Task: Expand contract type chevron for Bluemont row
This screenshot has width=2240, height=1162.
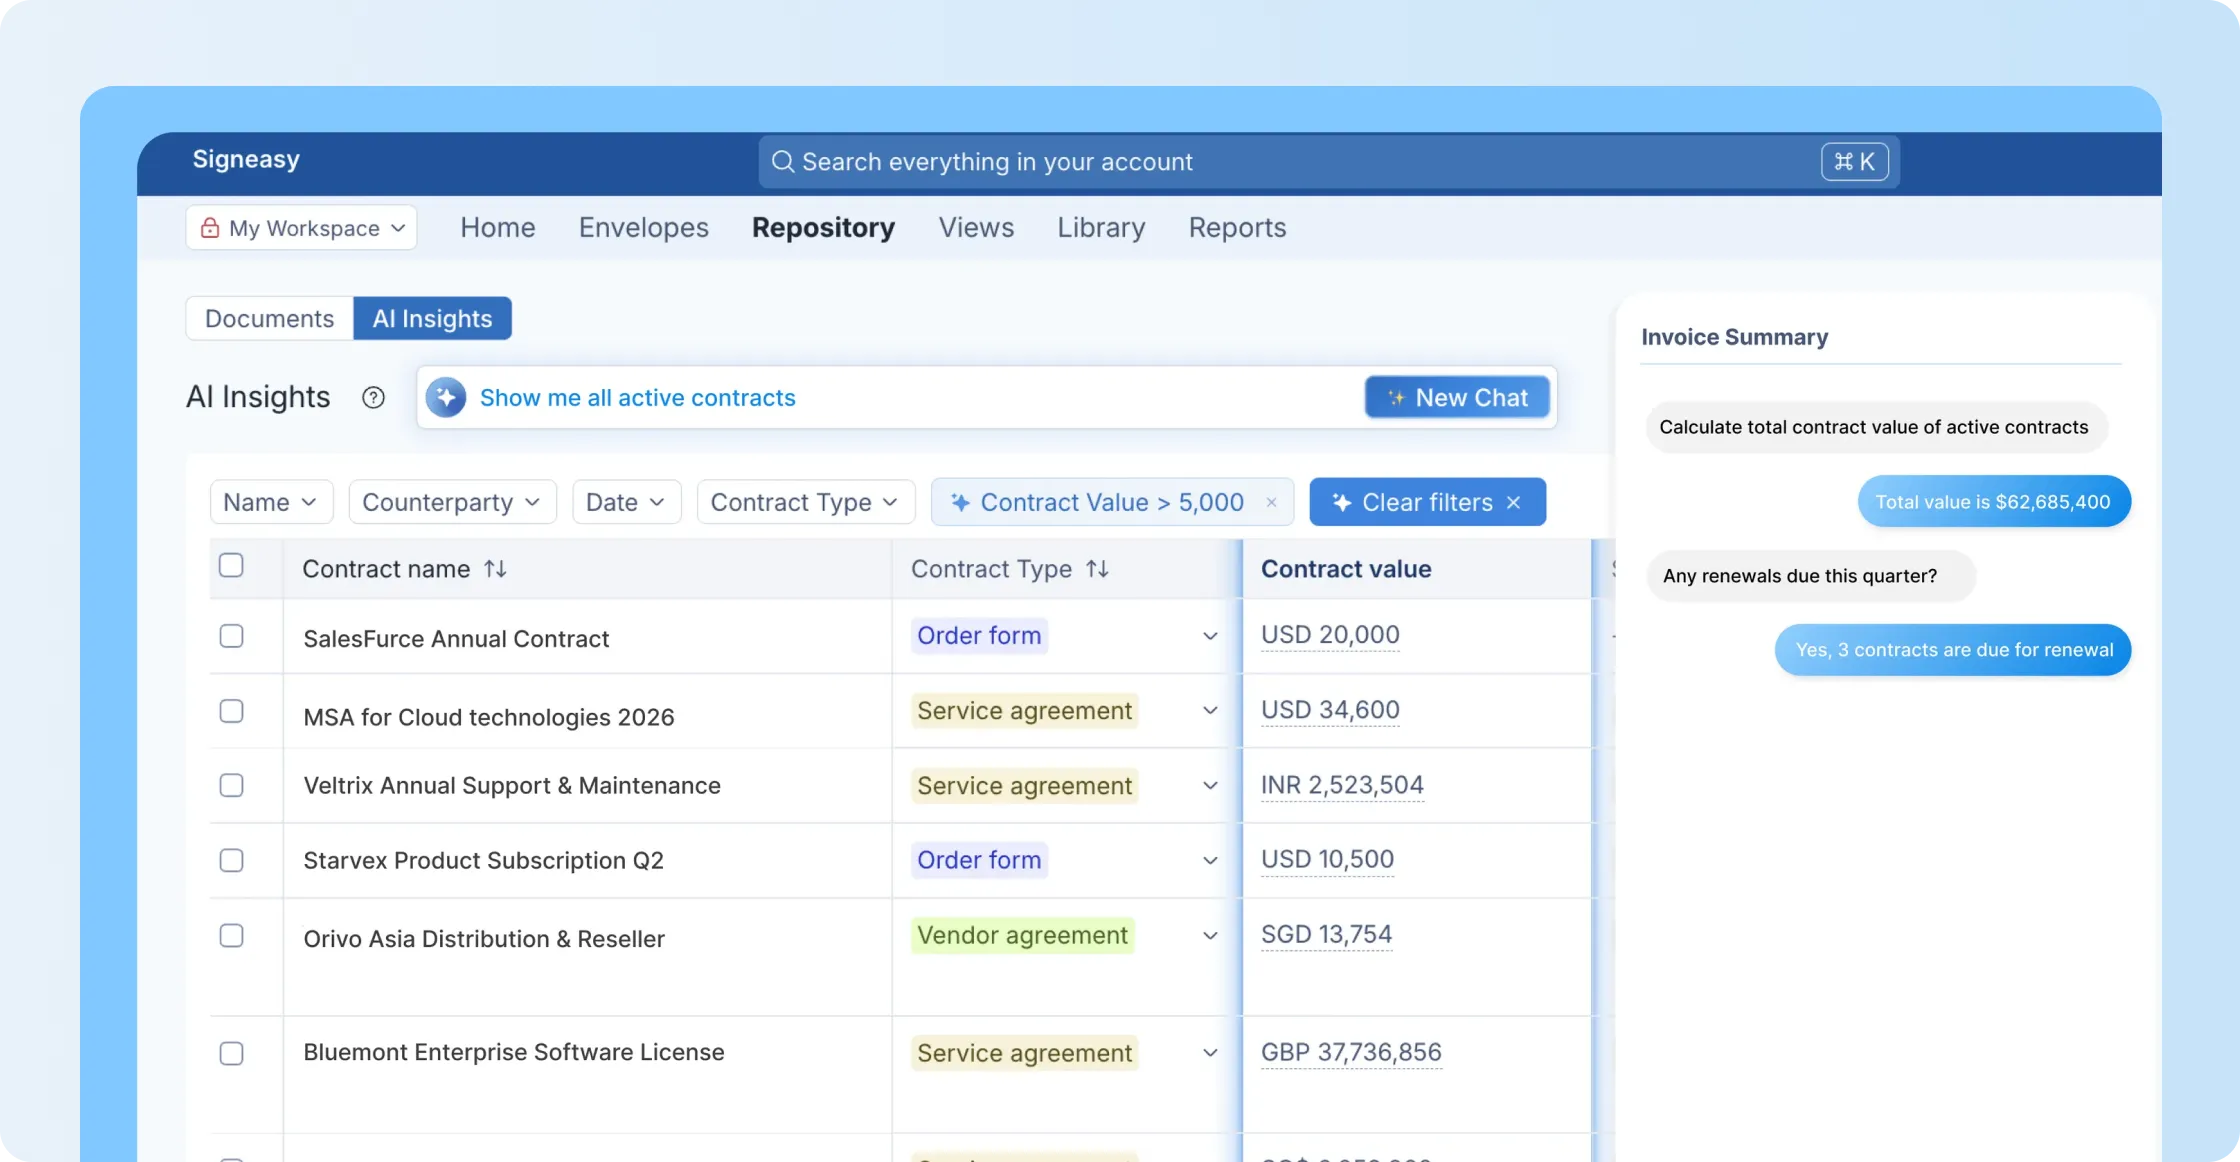Action: 1210,1053
